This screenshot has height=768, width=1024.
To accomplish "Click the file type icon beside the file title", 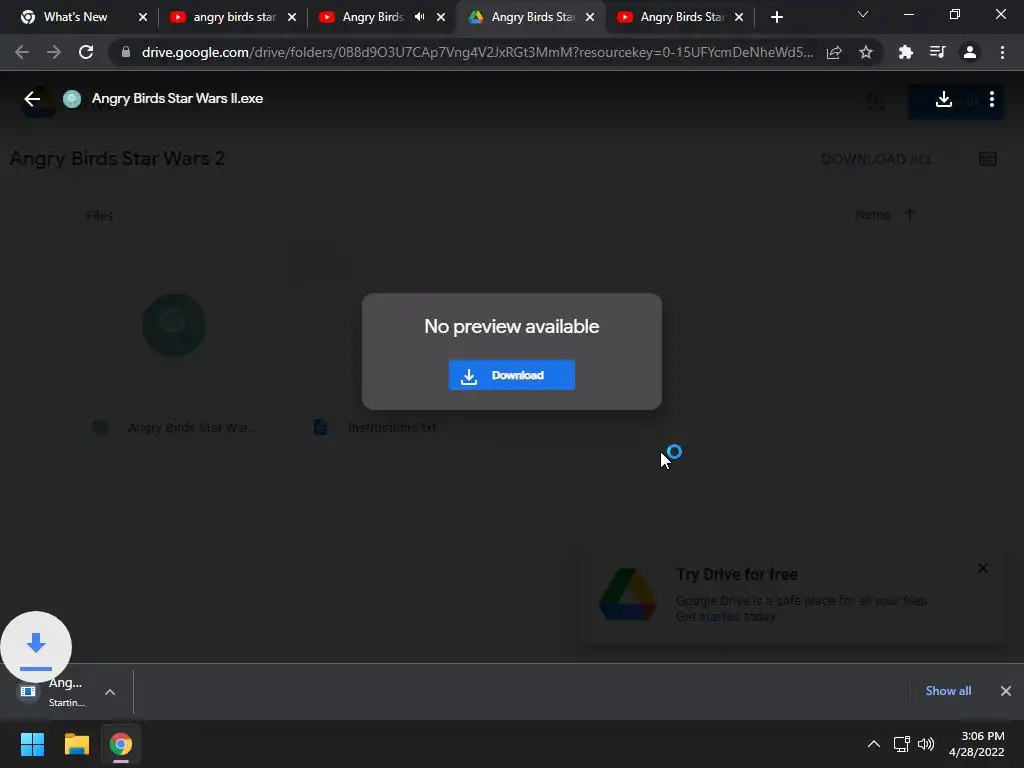I will (72, 99).
